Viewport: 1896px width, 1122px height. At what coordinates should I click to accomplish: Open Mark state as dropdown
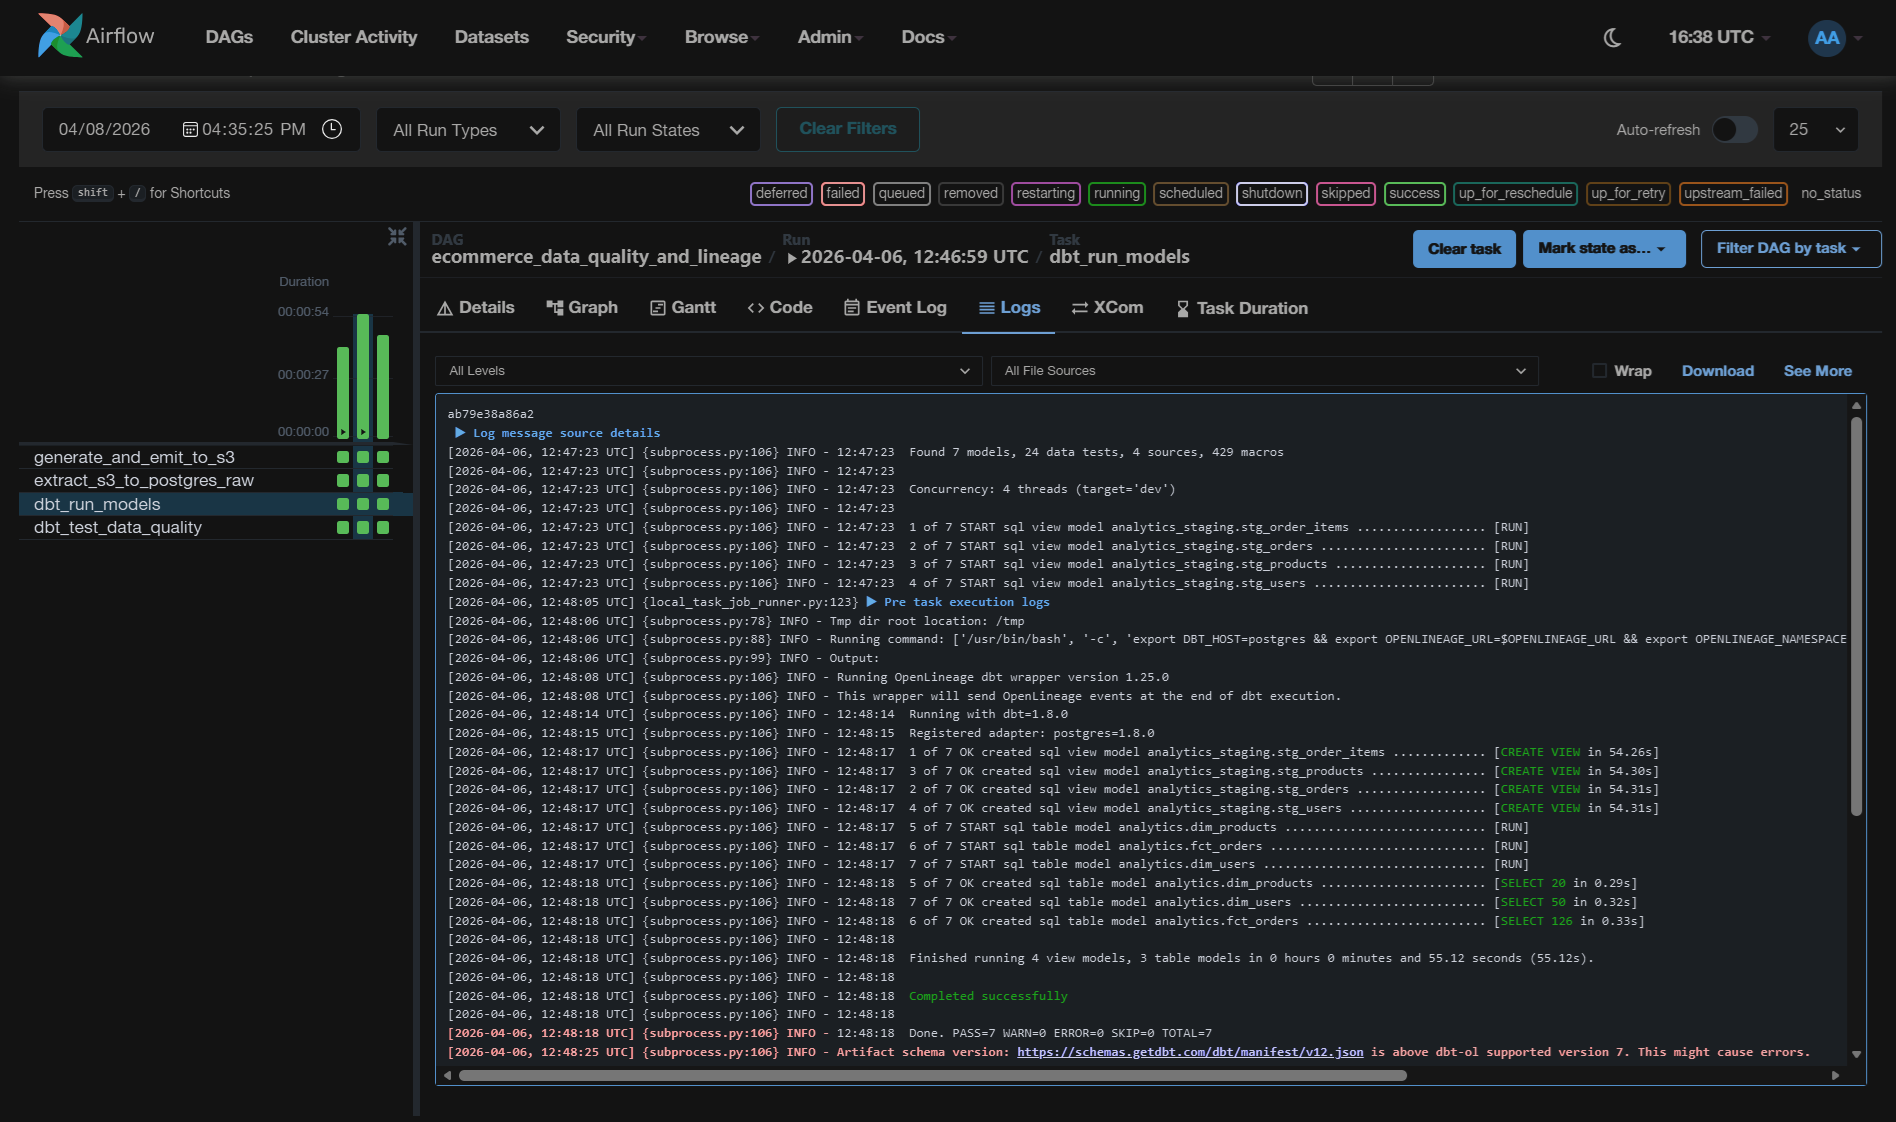1603,249
